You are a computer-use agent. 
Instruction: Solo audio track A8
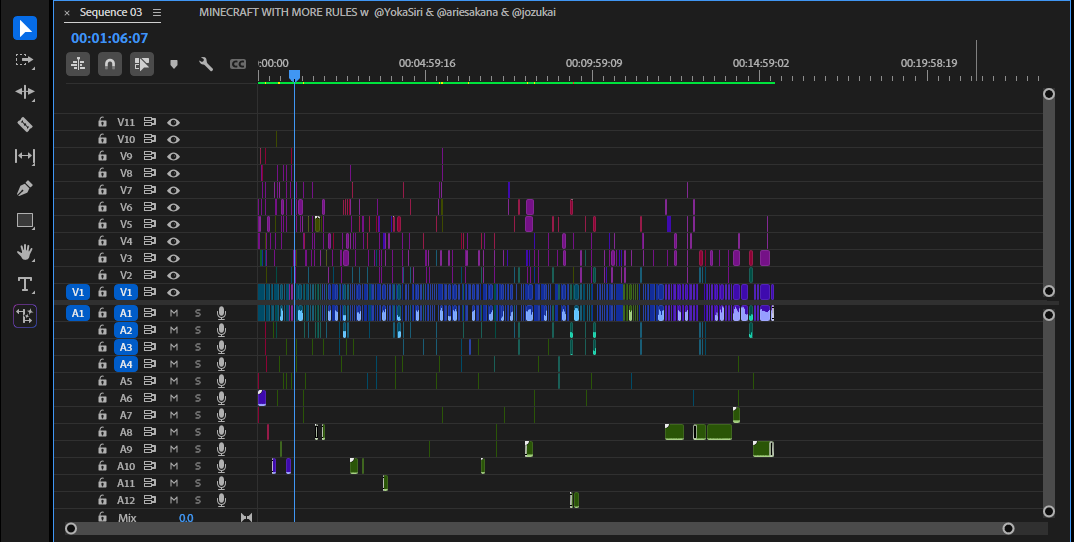198,432
